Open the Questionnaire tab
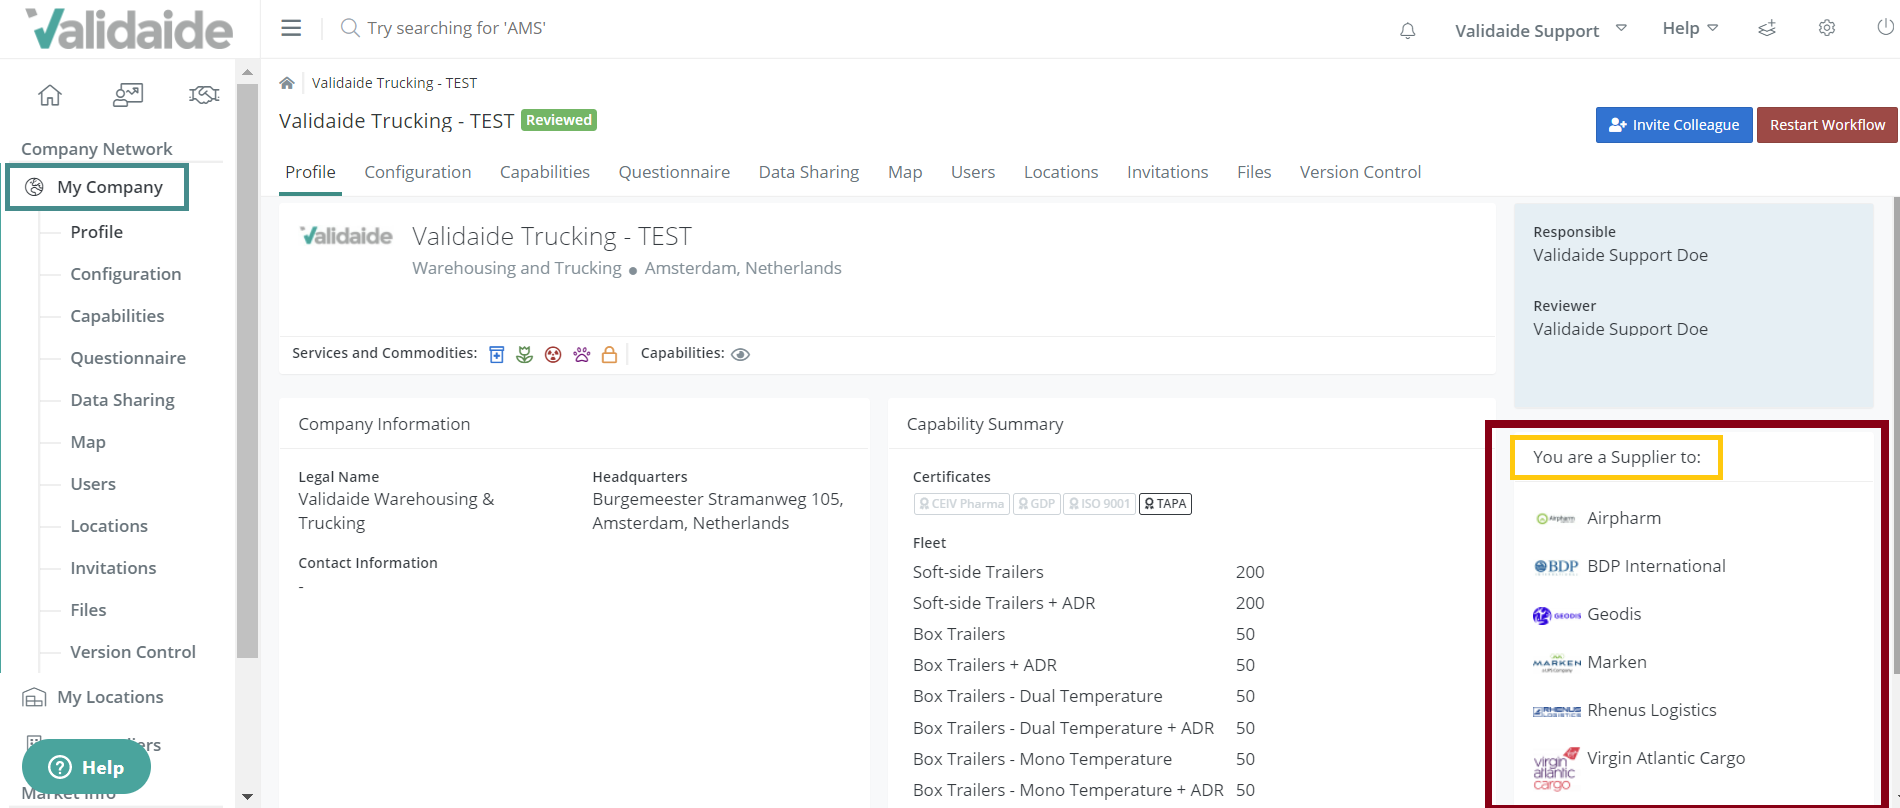This screenshot has width=1900, height=808. click(674, 172)
